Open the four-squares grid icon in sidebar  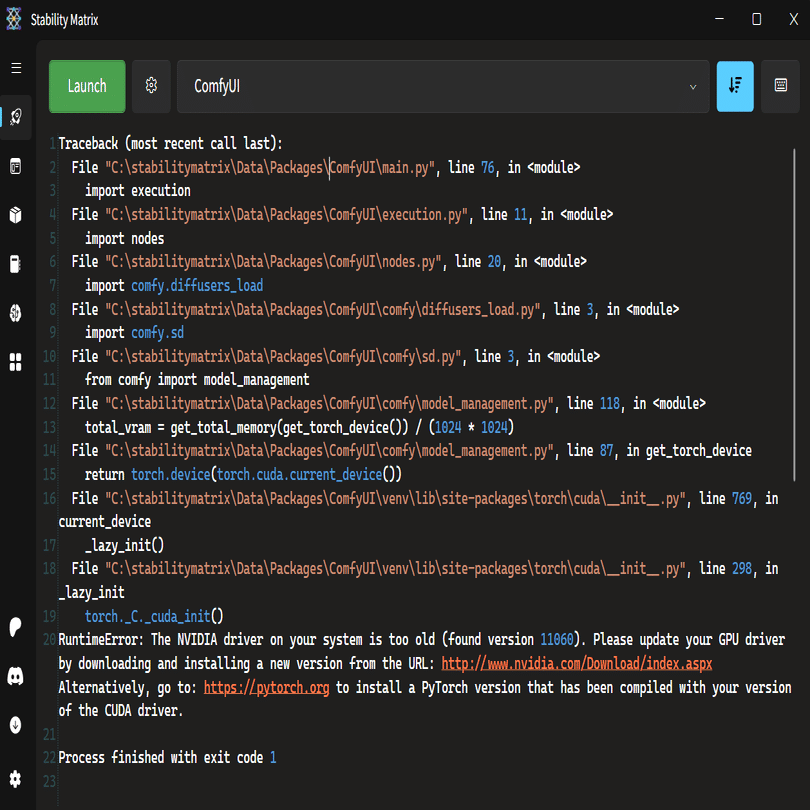click(16, 362)
